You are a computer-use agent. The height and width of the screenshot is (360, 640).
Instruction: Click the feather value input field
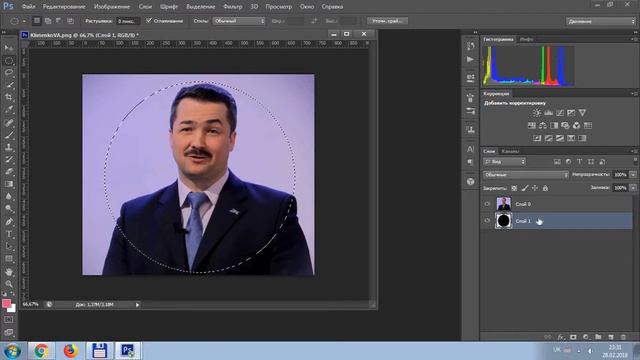[128, 21]
